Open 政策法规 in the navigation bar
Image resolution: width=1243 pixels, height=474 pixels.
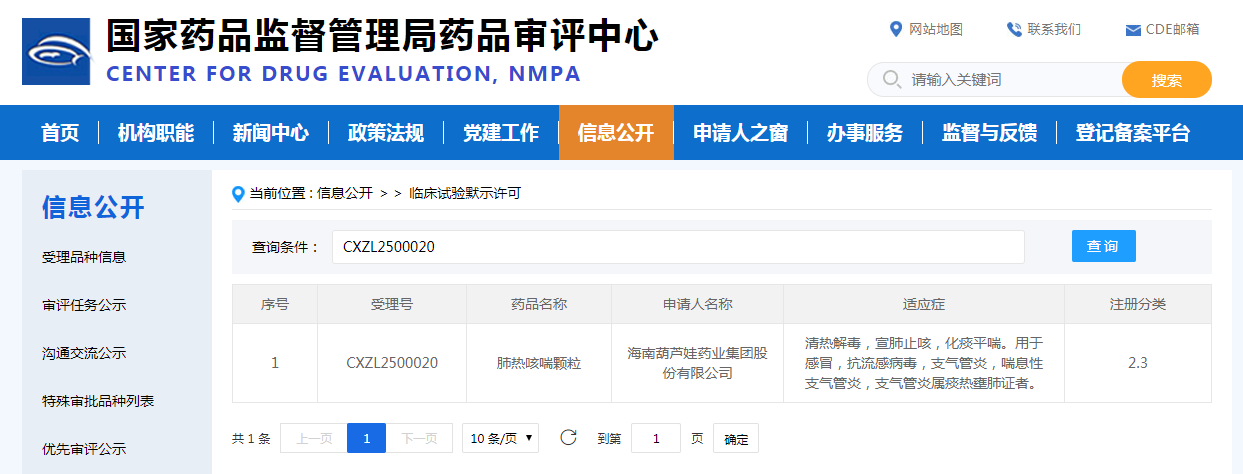coord(385,133)
